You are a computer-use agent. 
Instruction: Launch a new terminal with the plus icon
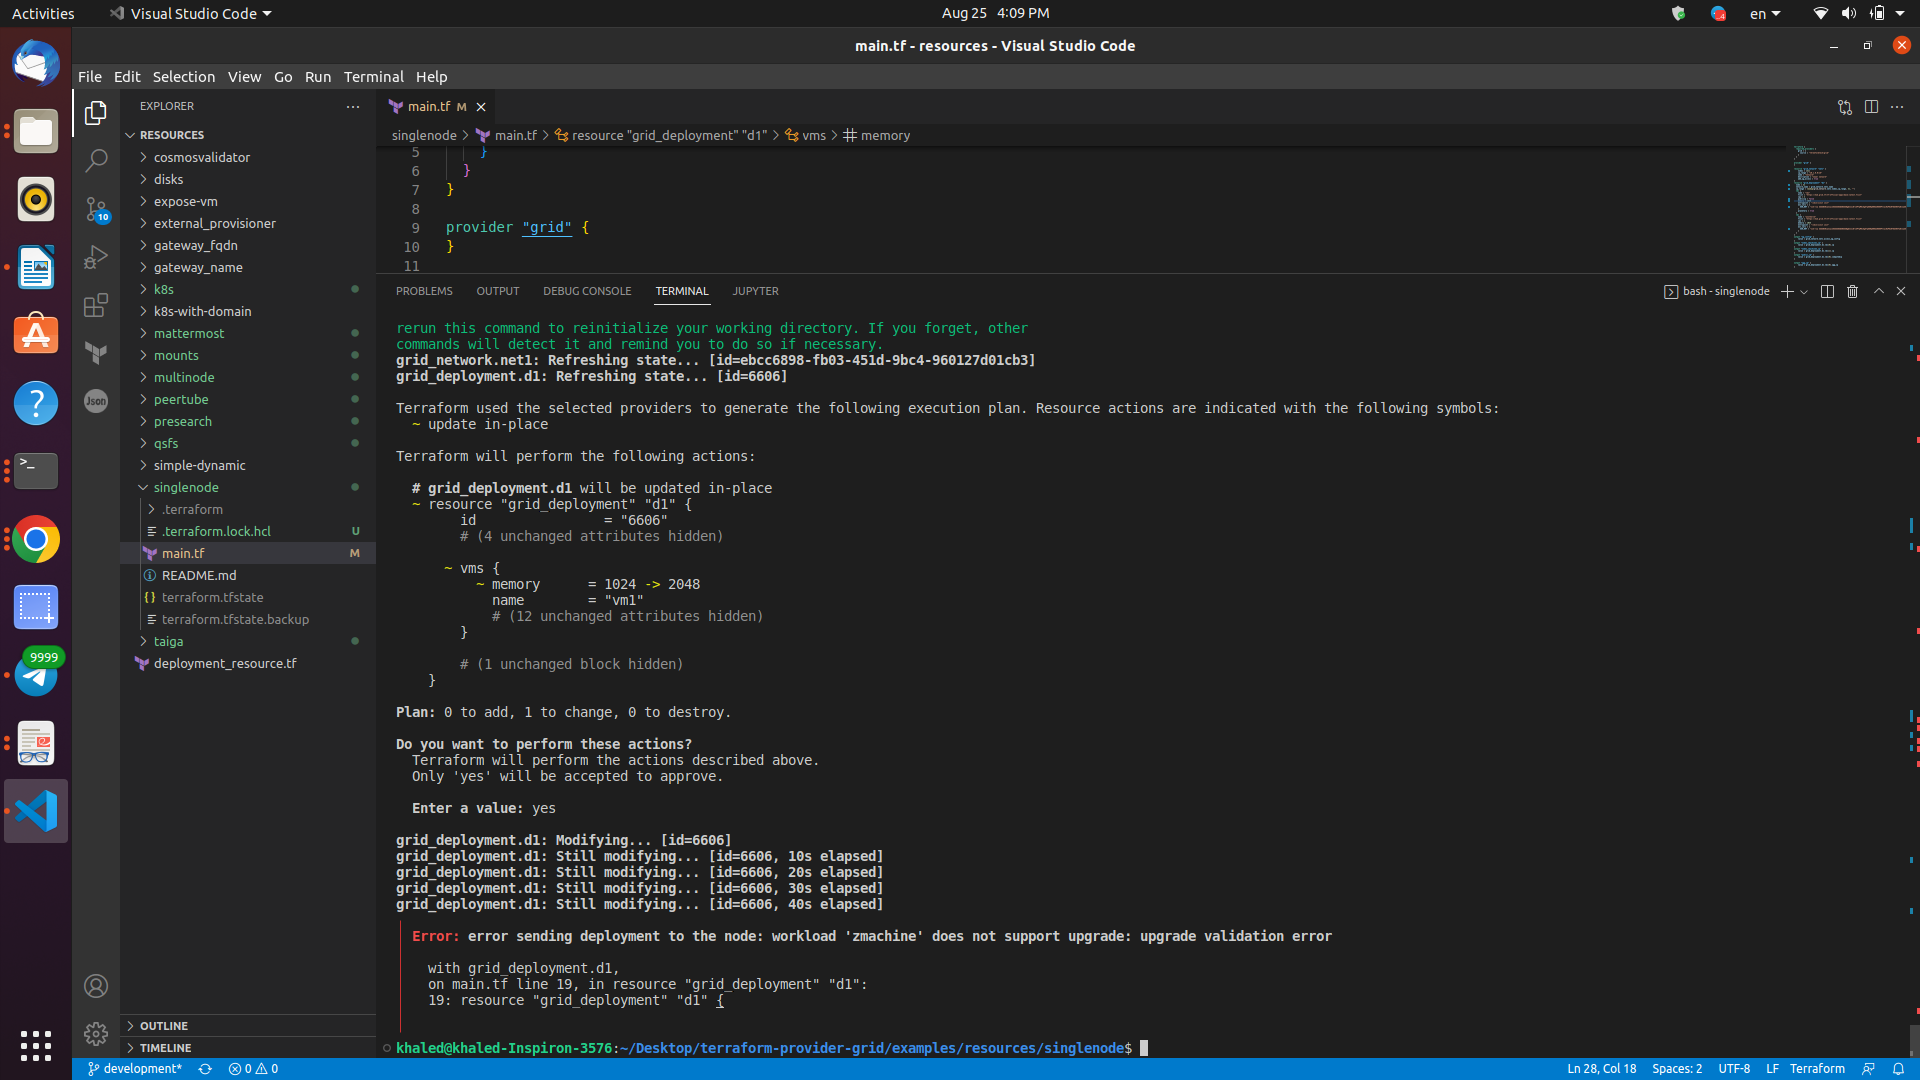pos(1788,291)
